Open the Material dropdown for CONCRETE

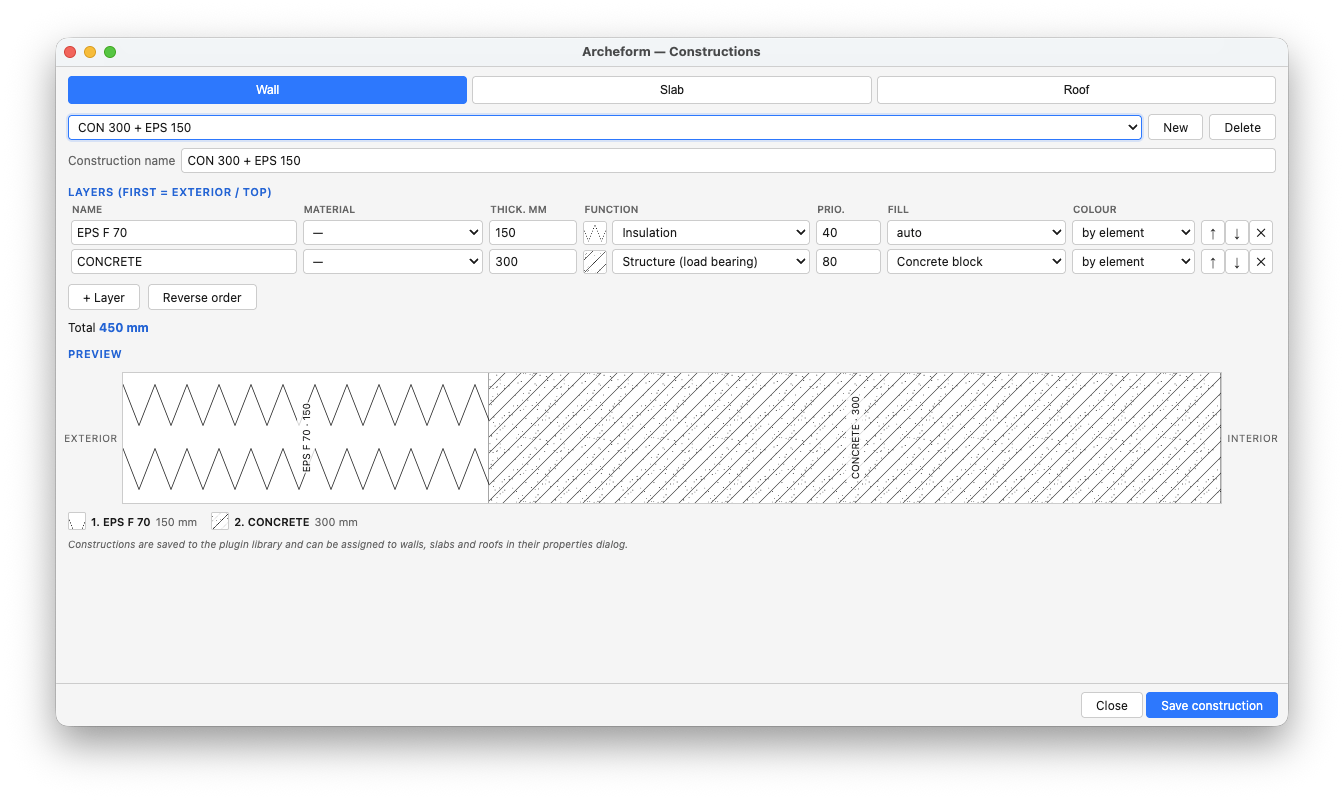click(394, 262)
